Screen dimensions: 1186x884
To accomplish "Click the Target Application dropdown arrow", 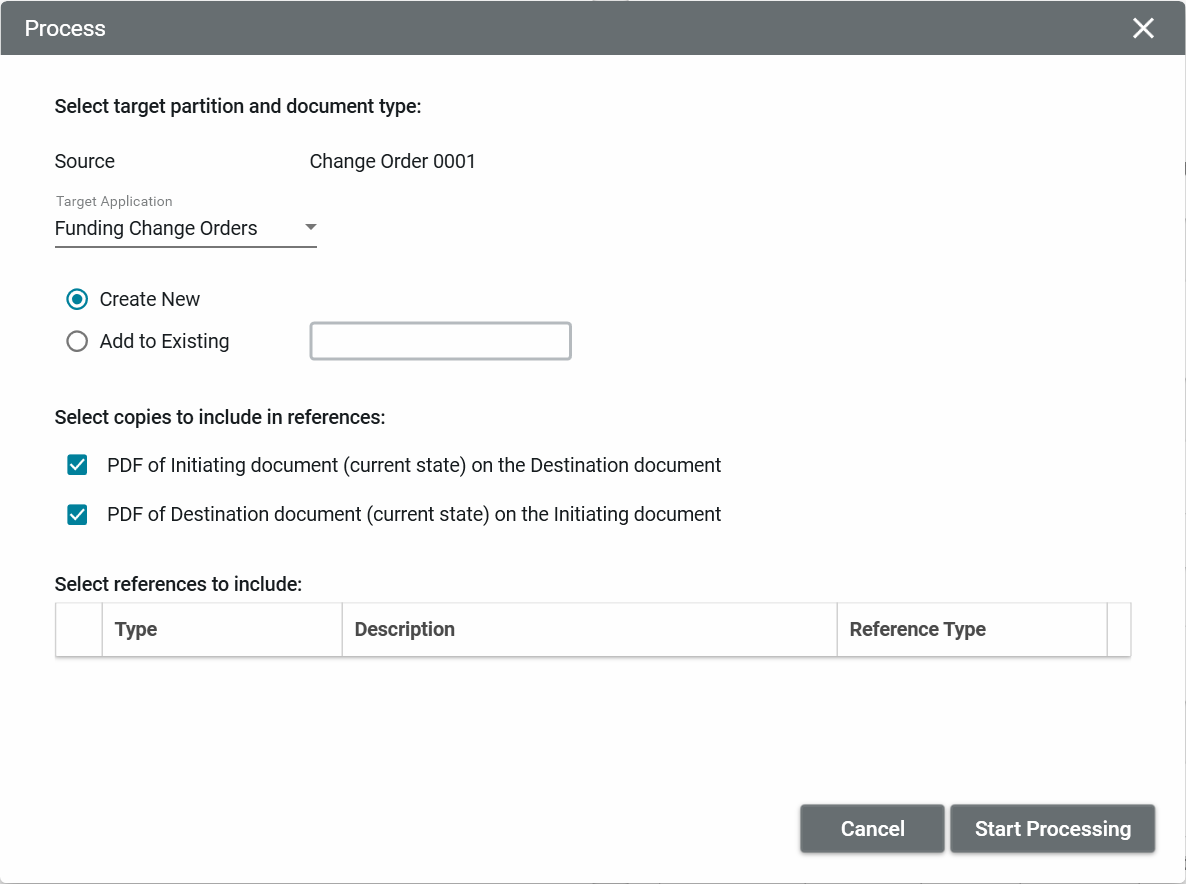I will coord(310,227).
